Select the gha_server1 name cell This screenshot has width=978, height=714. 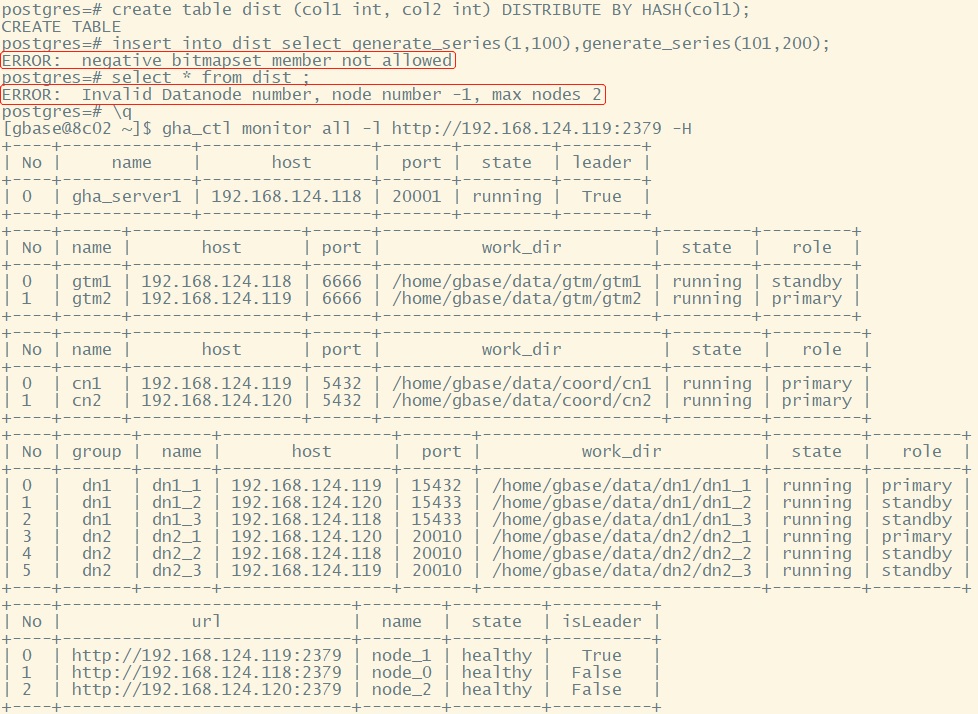(x=127, y=197)
